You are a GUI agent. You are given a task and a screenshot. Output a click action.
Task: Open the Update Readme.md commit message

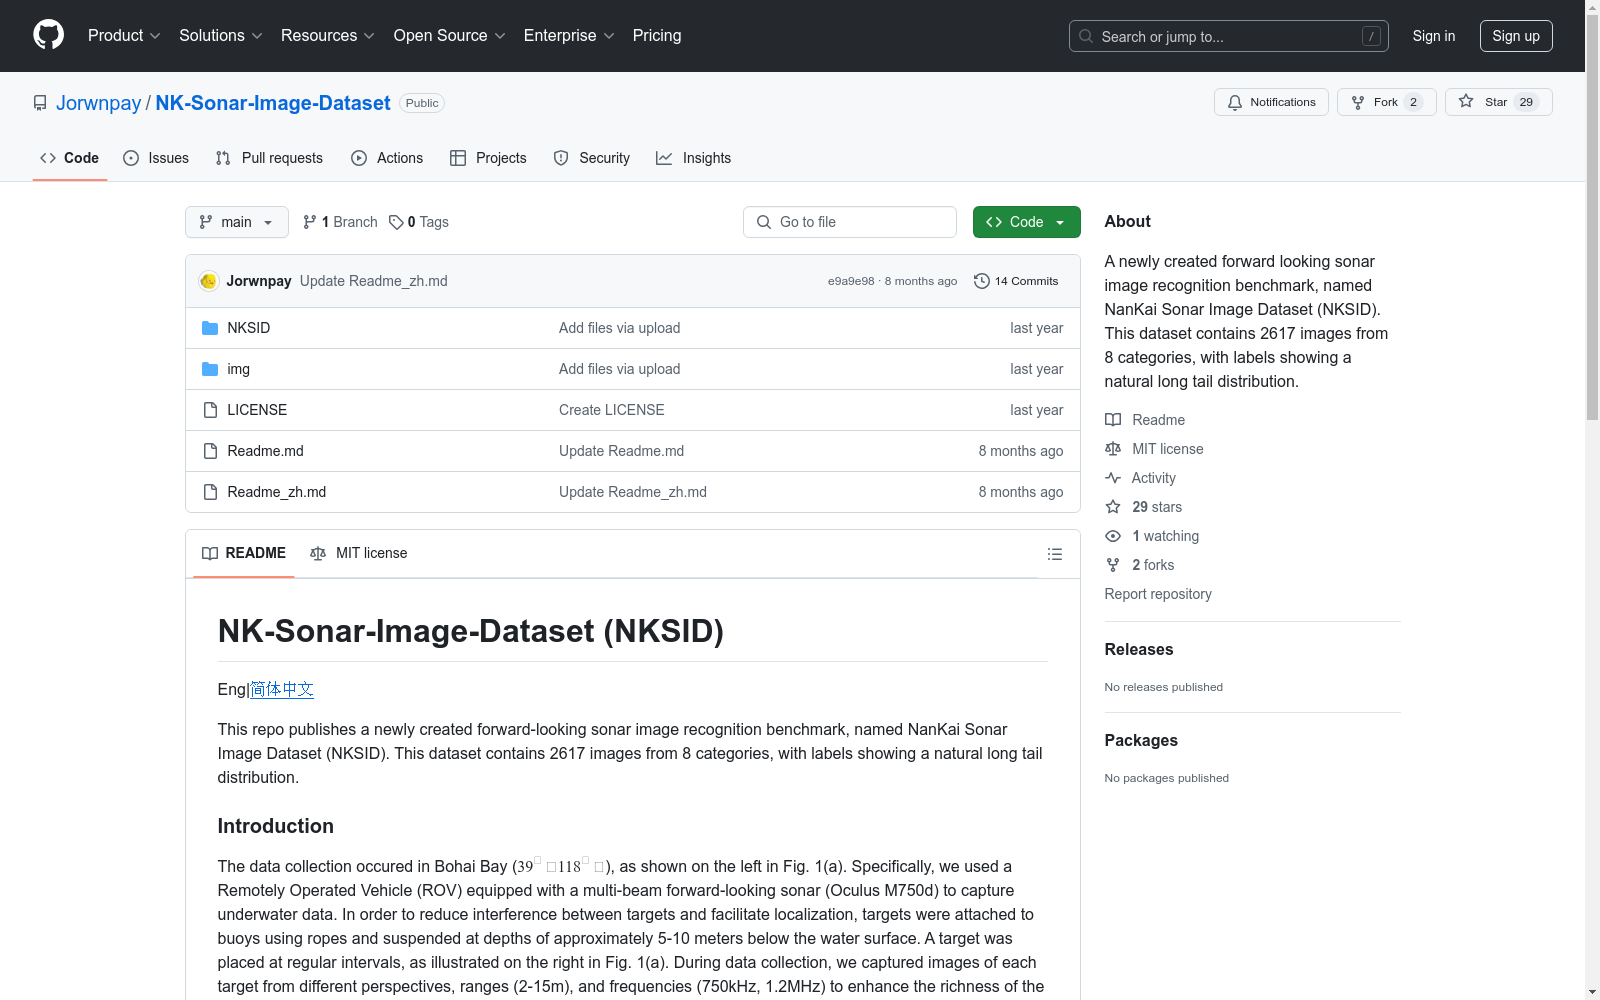pyautogui.click(x=622, y=451)
